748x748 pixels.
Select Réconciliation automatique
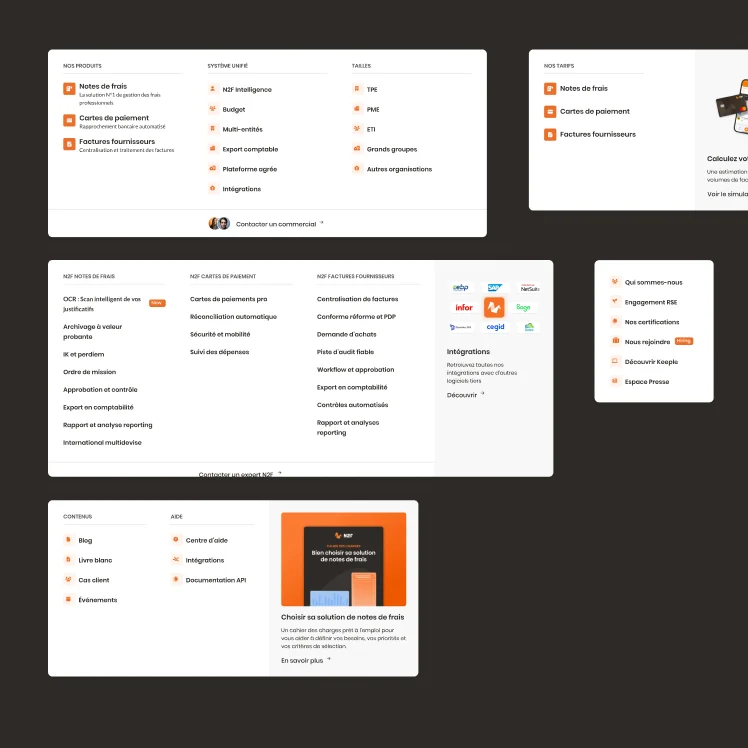(233, 317)
